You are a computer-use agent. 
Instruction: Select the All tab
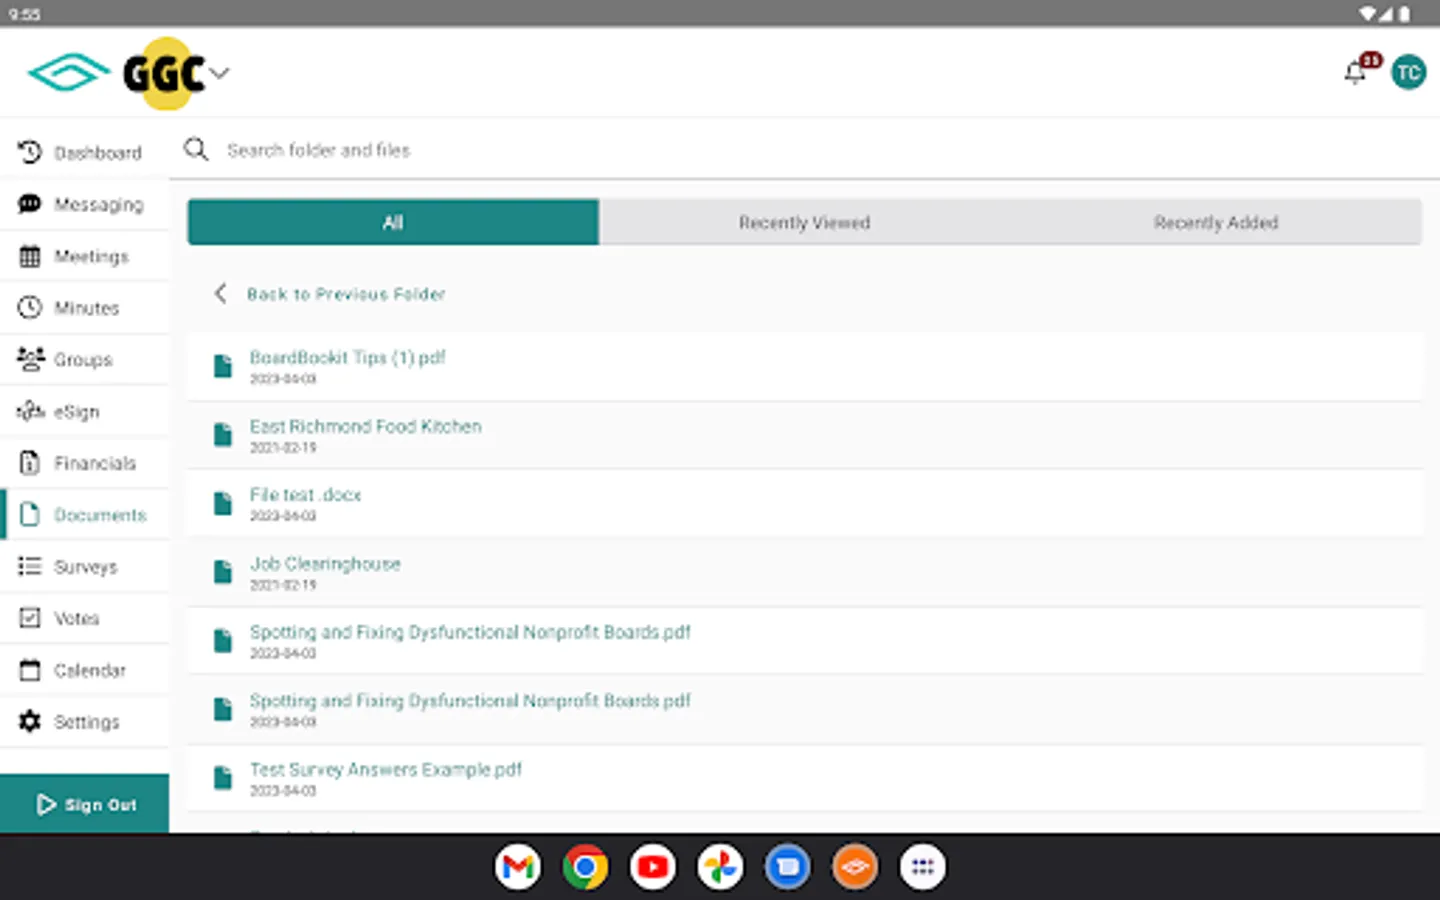393,222
